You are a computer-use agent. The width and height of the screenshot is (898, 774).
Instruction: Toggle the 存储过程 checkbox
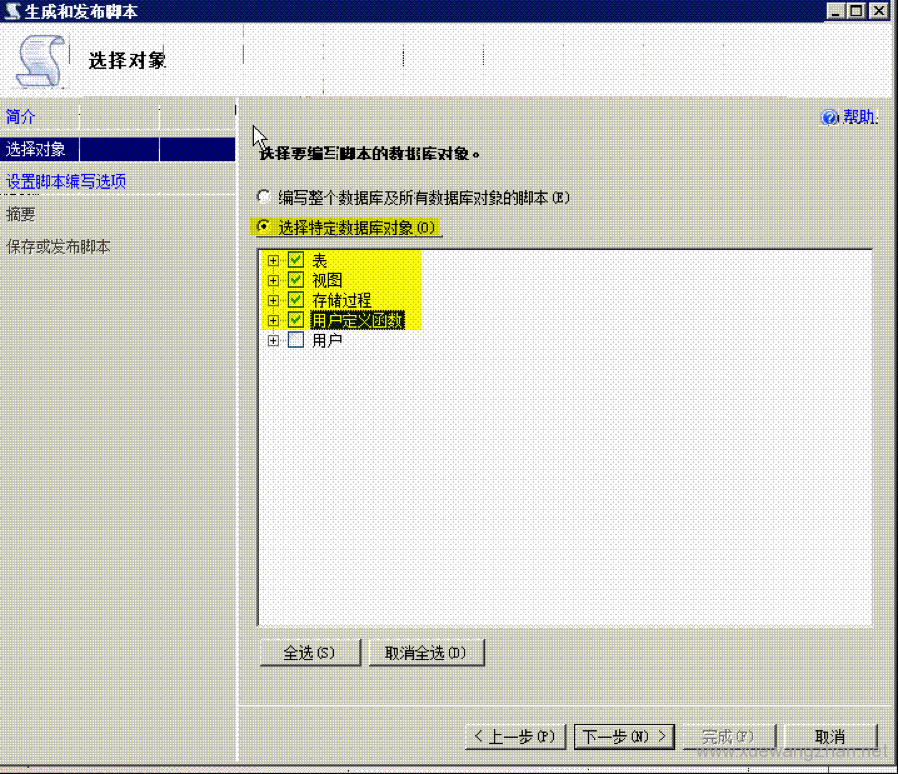pyautogui.click(x=295, y=300)
